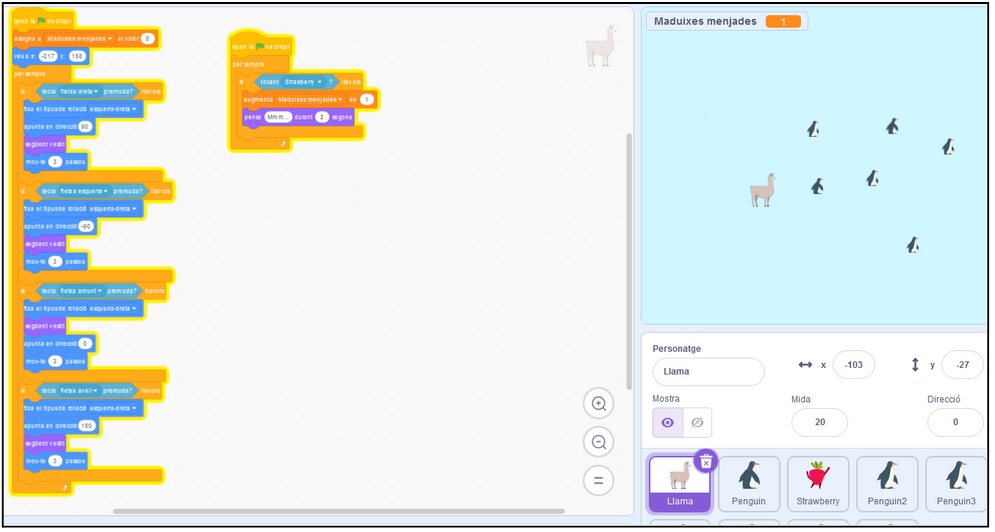Select the Penguin2 sprite
Viewport: 995px width, 532px height.
[887, 484]
